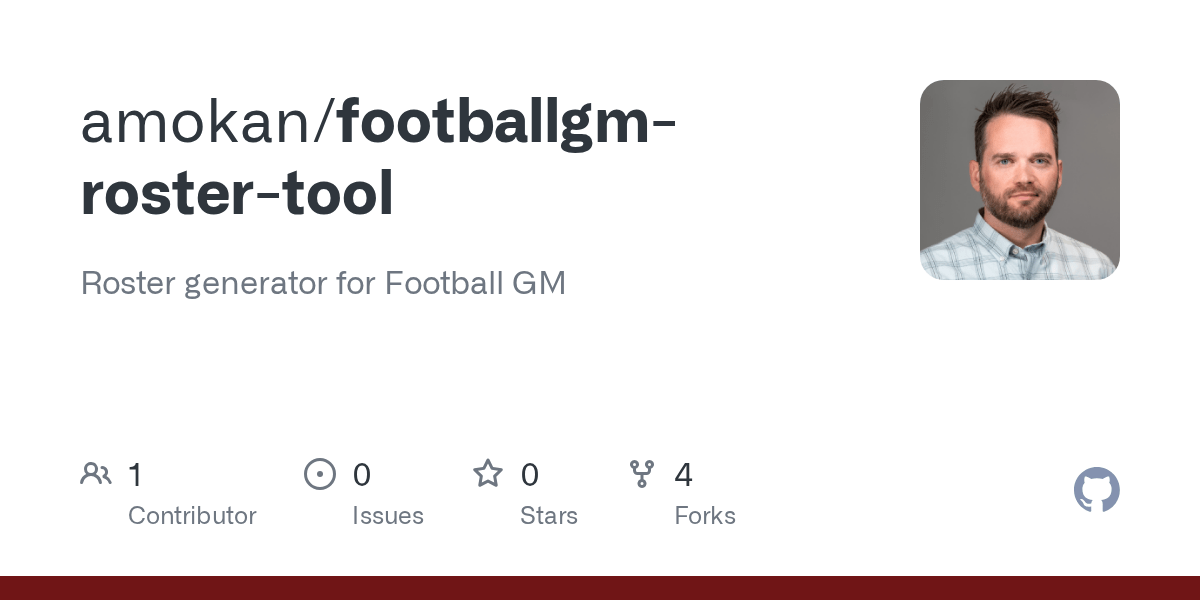Click "roster-tool" in the repository title
The height and width of the screenshot is (600, 1200).
(x=237, y=194)
